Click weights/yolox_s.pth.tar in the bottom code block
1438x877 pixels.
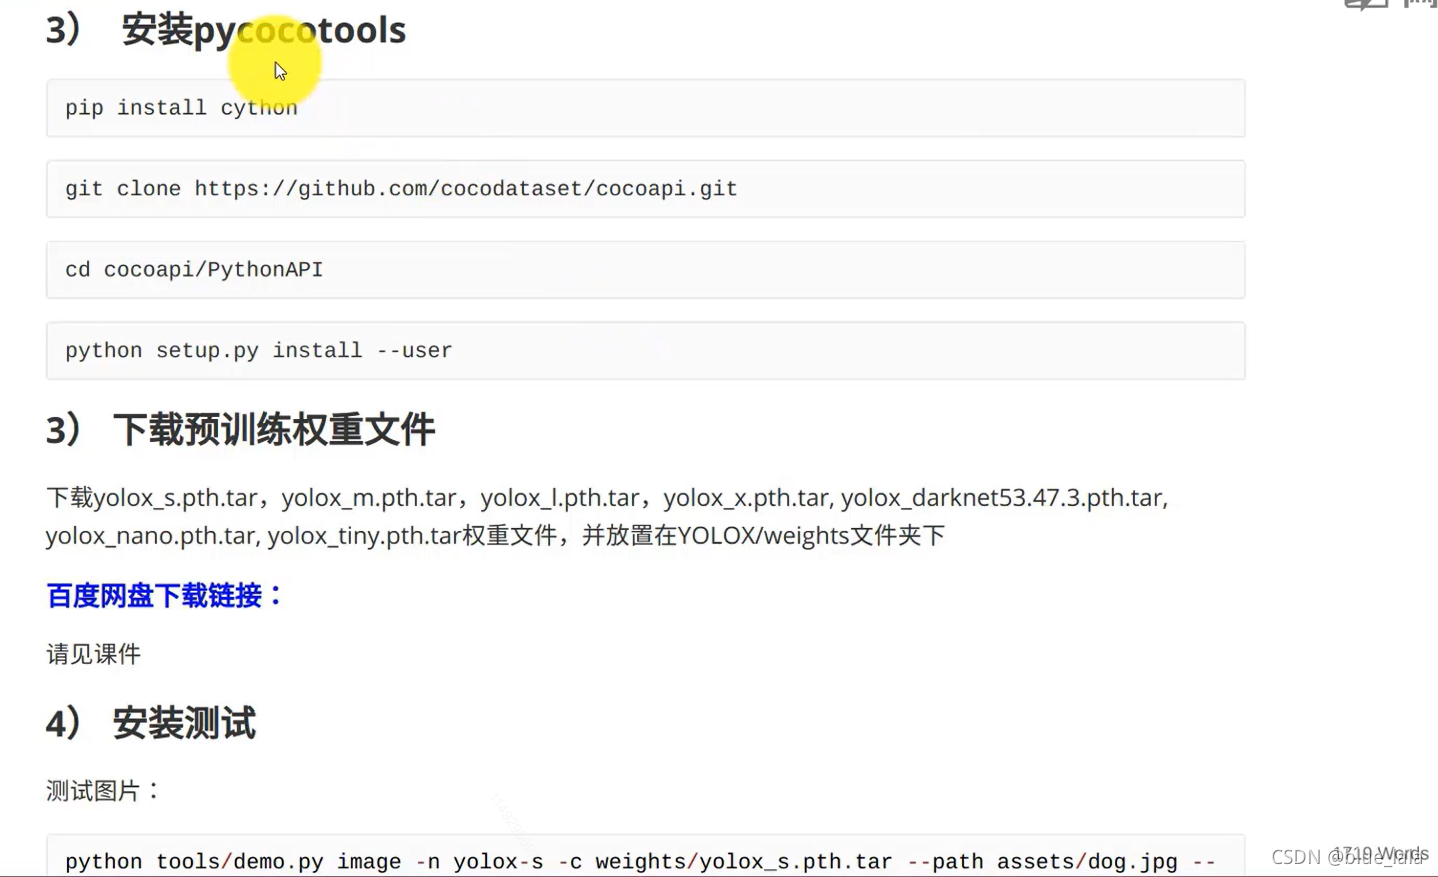(744, 862)
